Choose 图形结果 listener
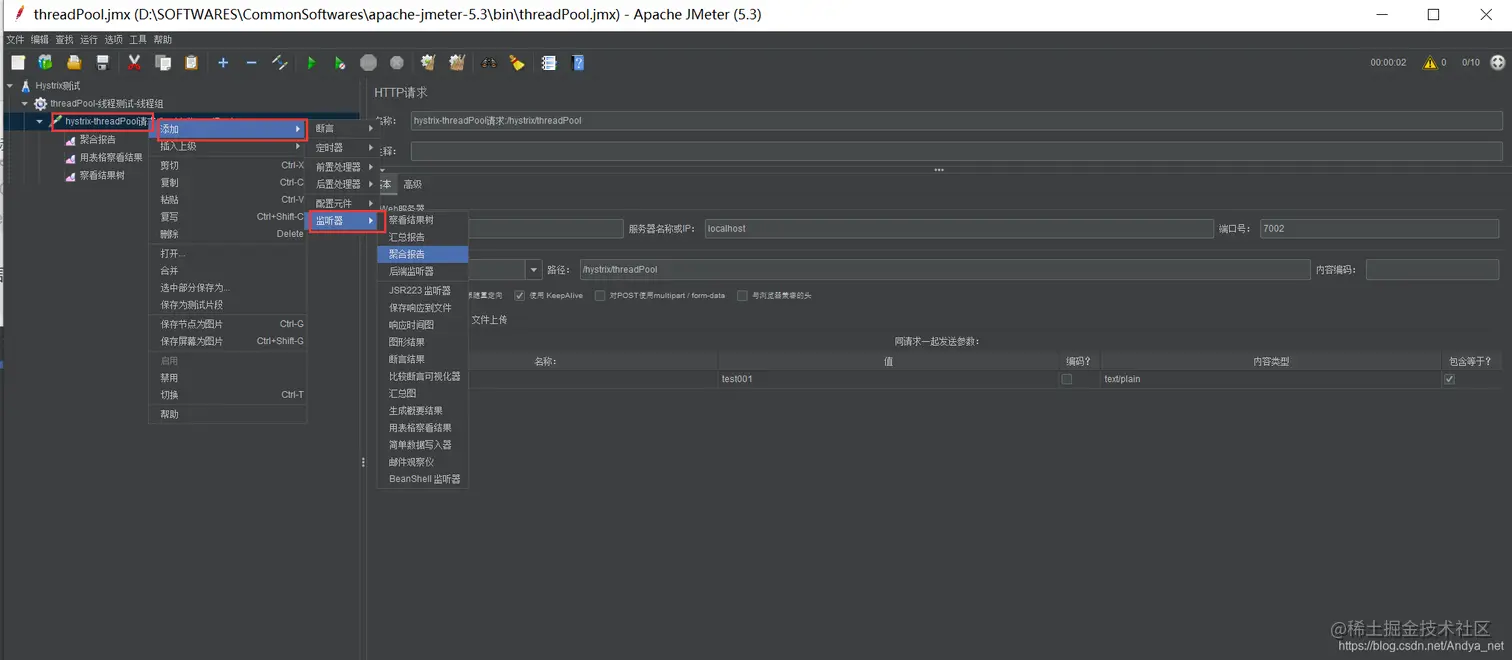 click(x=423, y=343)
